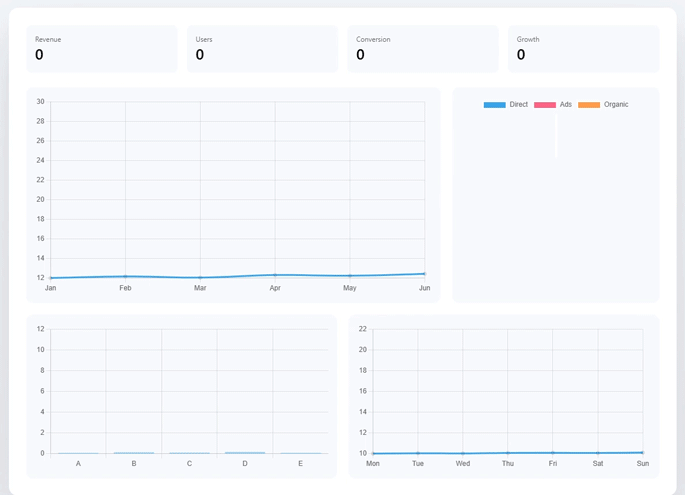Screen dimensions: 685x495
Task: Click bar B in the bar chart
Action: click(134, 453)
